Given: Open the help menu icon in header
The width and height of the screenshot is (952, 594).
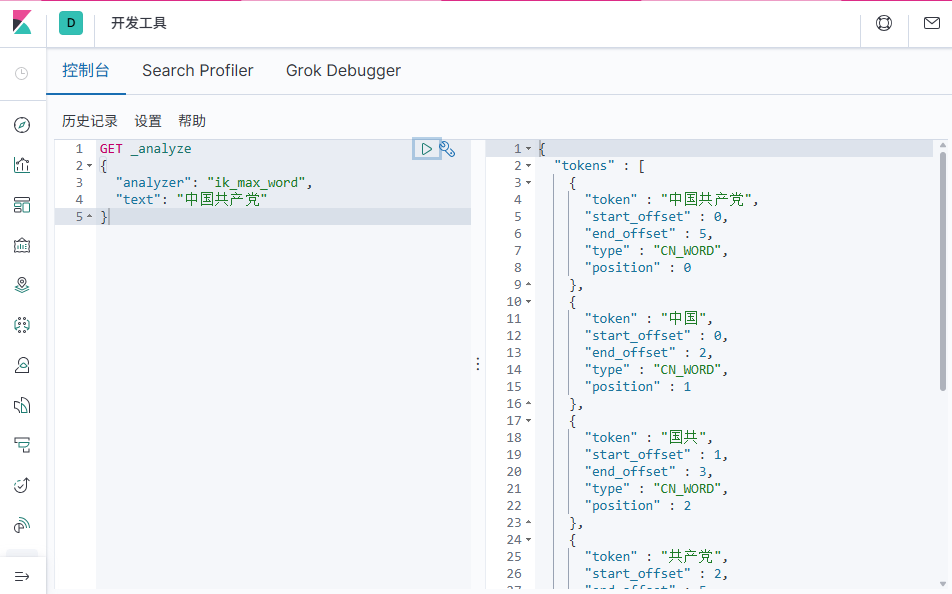Looking at the screenshot, I should point(884,23).
